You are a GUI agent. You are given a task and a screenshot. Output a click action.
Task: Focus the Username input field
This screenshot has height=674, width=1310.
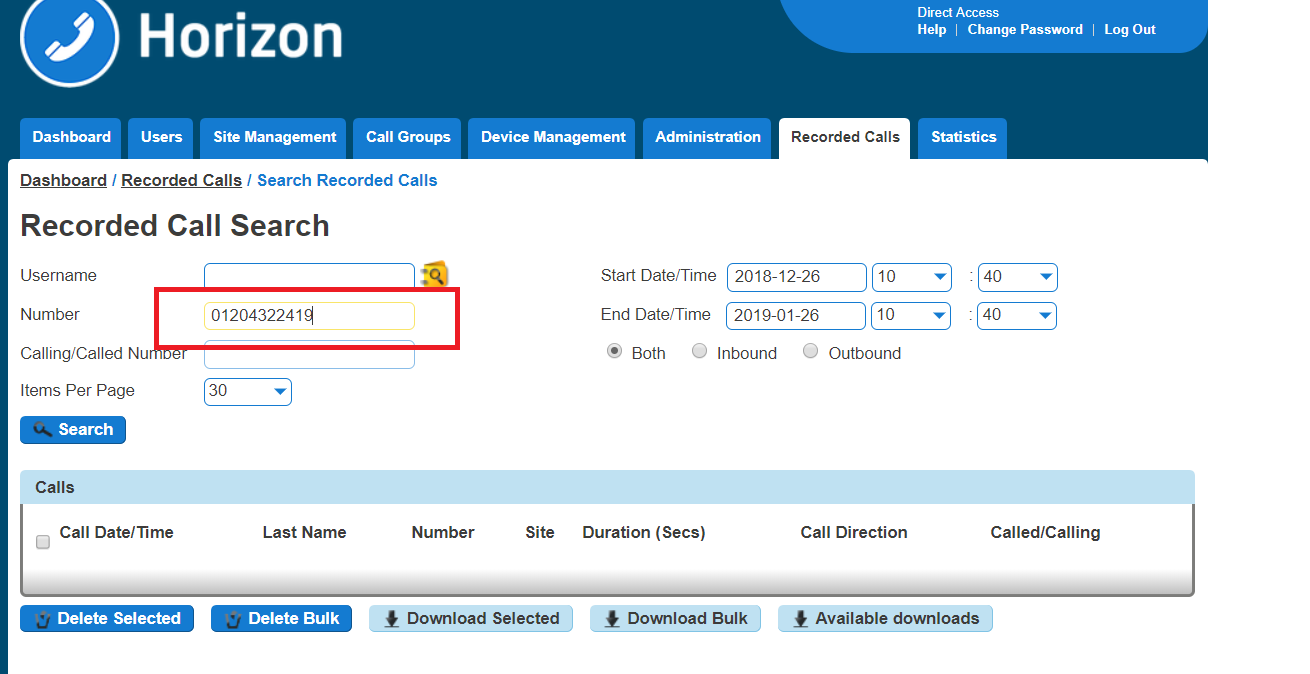pos(309,277)
